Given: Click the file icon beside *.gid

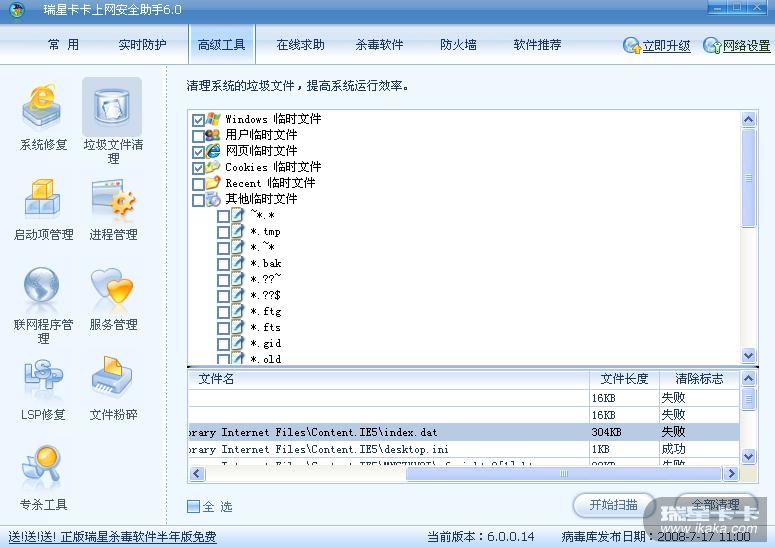Looking at the screenshot, I should 238,343.
